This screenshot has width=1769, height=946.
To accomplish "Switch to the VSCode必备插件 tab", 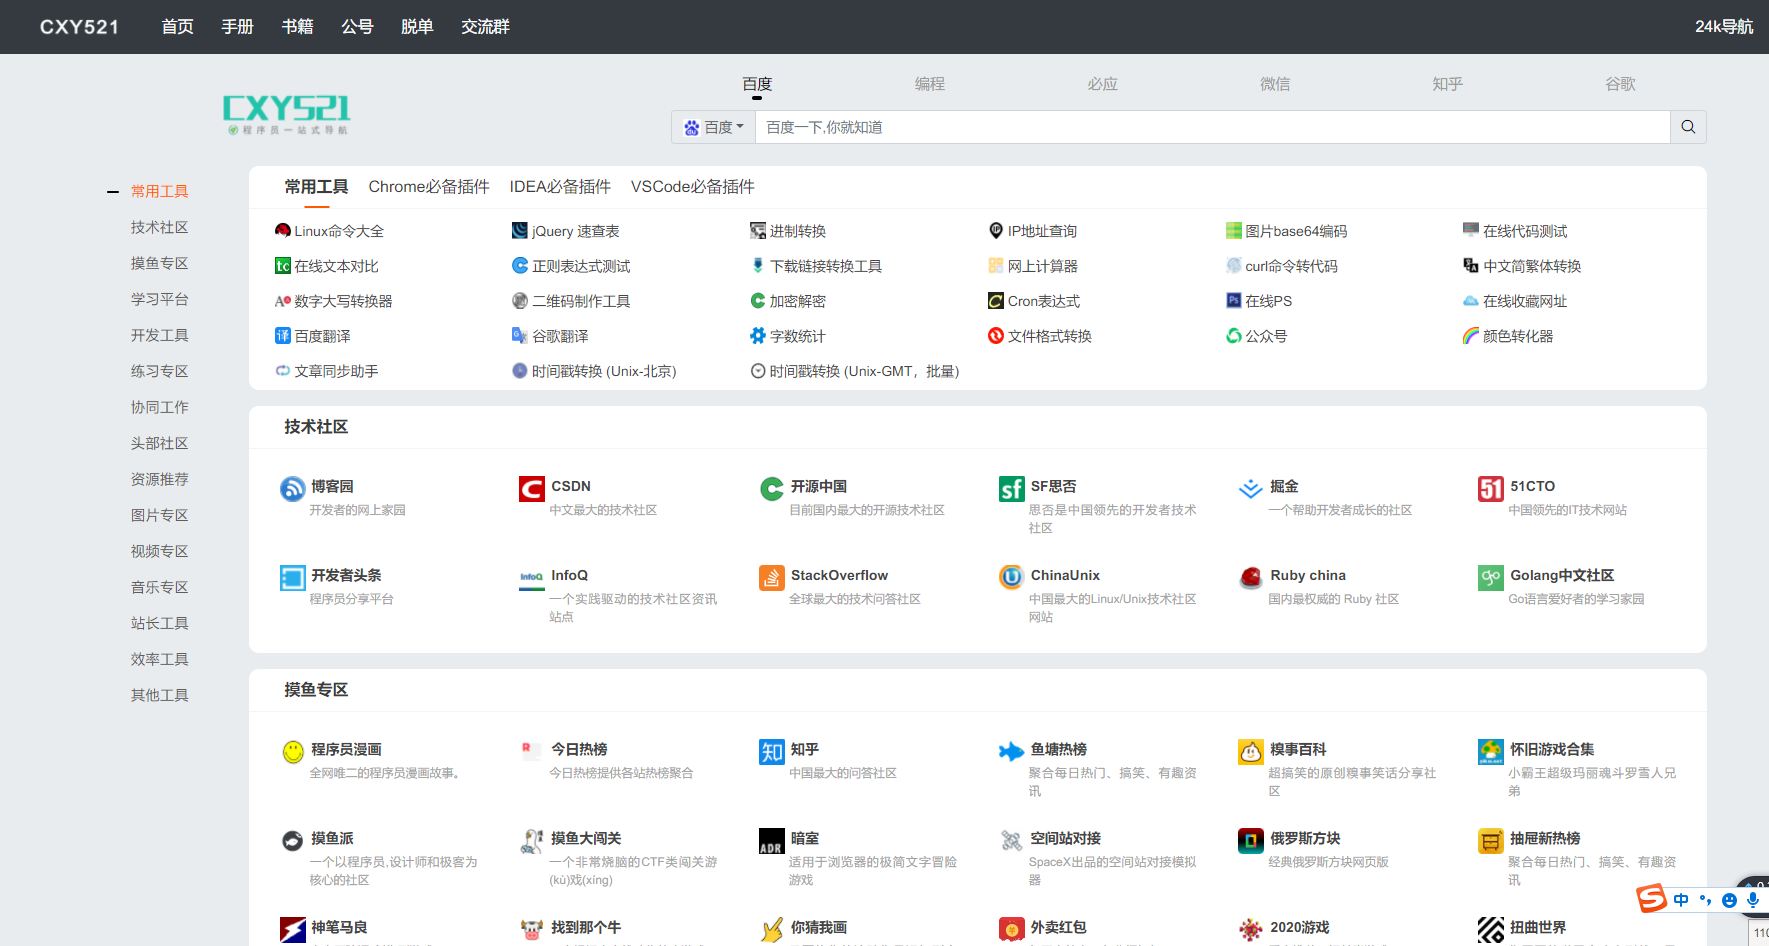I will (x=693, y=186).
